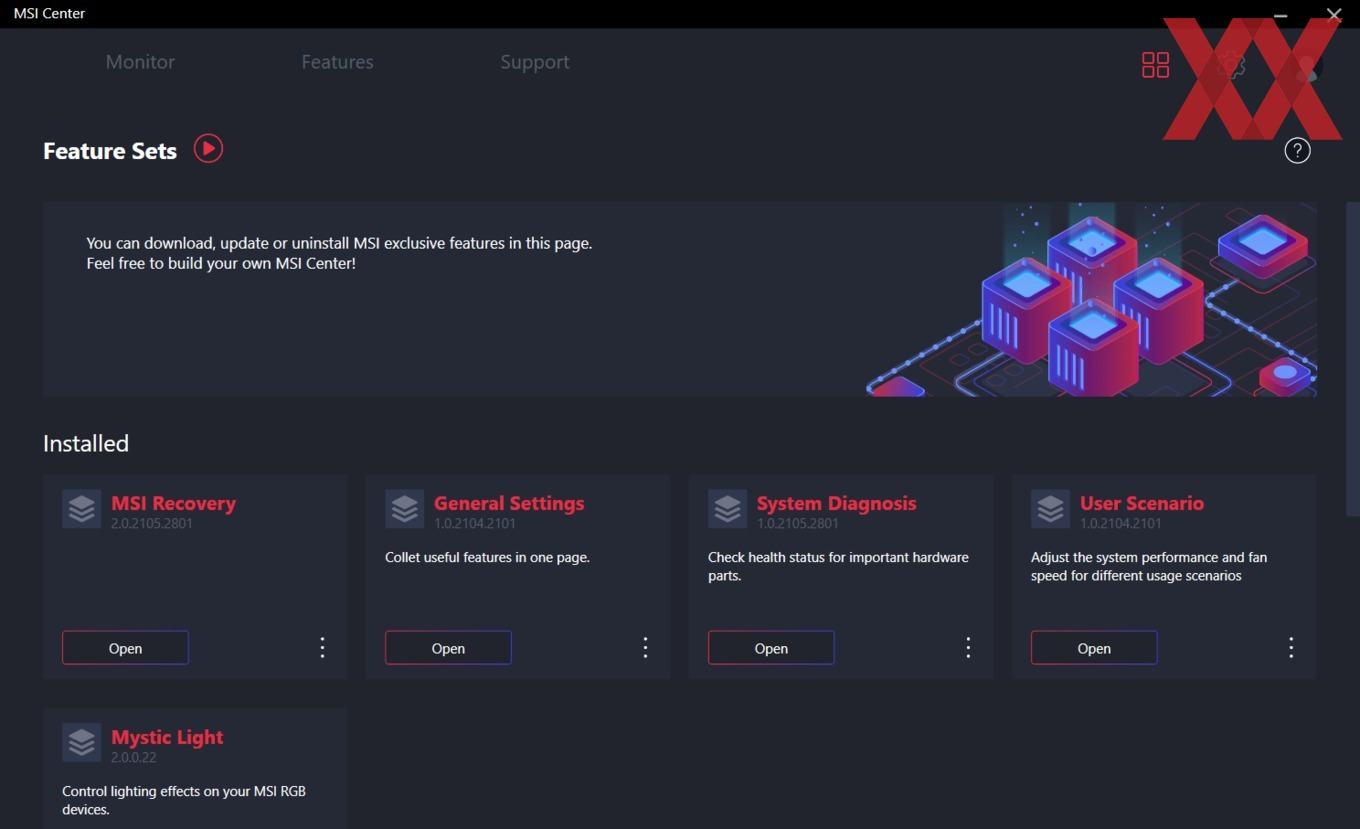Open the System Diagnosis more options menu
This screenshot has width=1360, height=829.
(968, 648)
